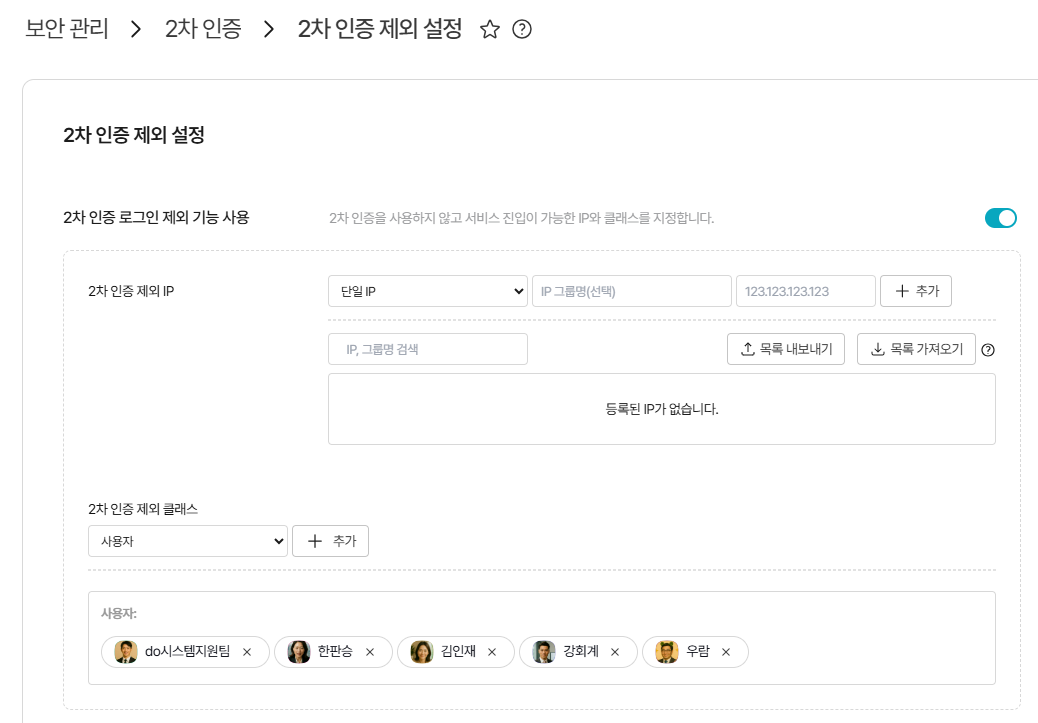Toggle 2차 인증 로그인 제외 기능 switch
This screenshot has height=723, width=1038.
coord(1000,218)
